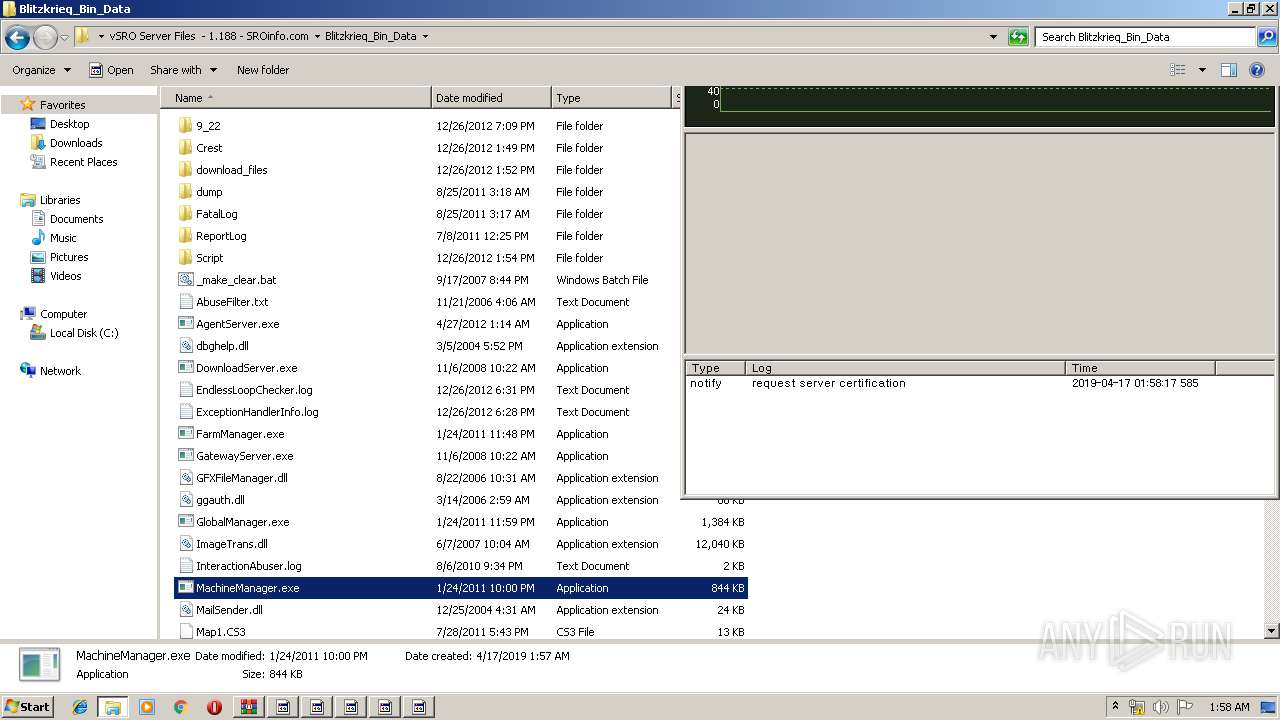Open the Pictures library
The width and height of the screenshot is (1280, 720).
(x=69, y=257)
